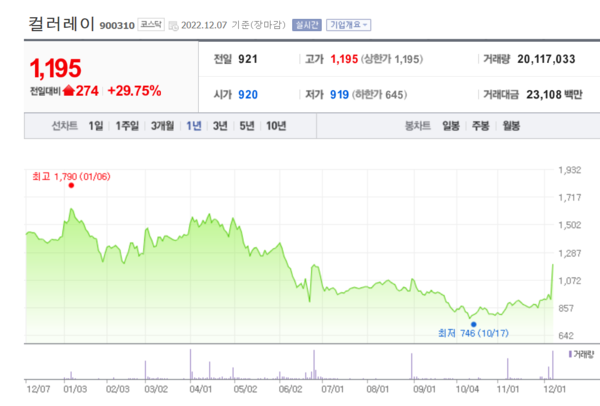This screenshot has width=600, height=406.
Task: Click the 전일 value 921
Action: point(248,59)
